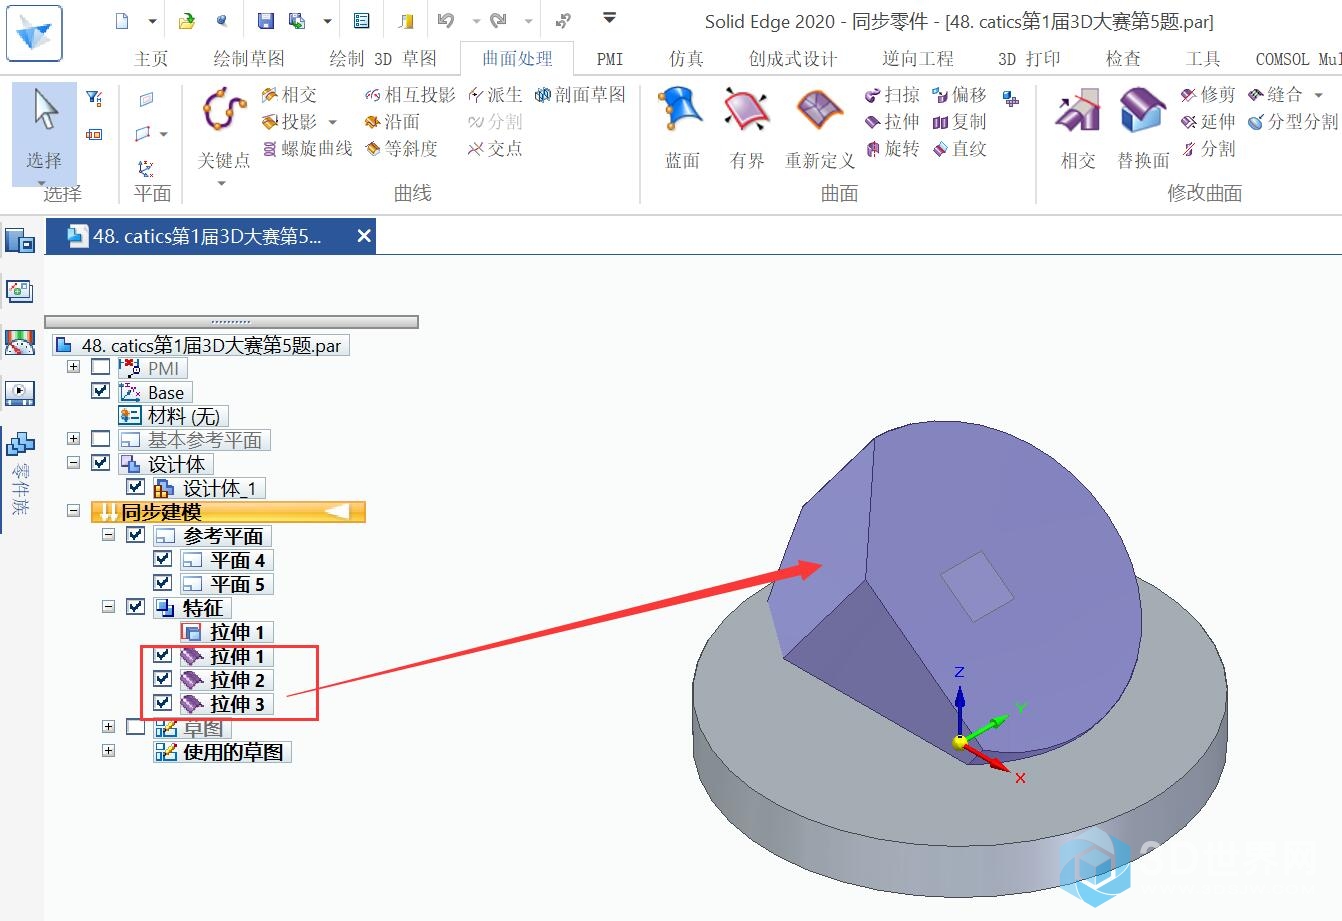Expand the PMI tree node

73,367
